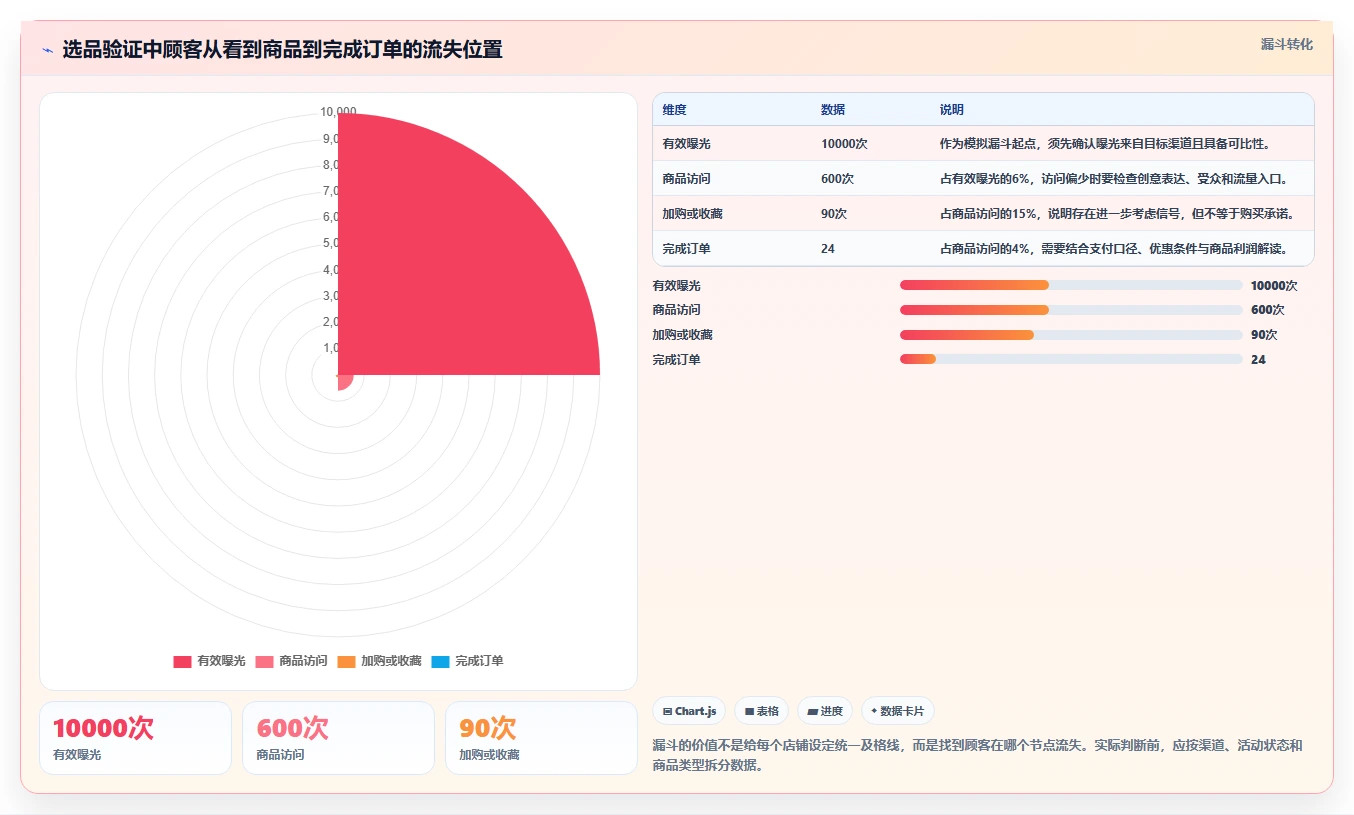Click the 数据卡片 tag chip
This screenshot has height=815, width=1354.
898,711
